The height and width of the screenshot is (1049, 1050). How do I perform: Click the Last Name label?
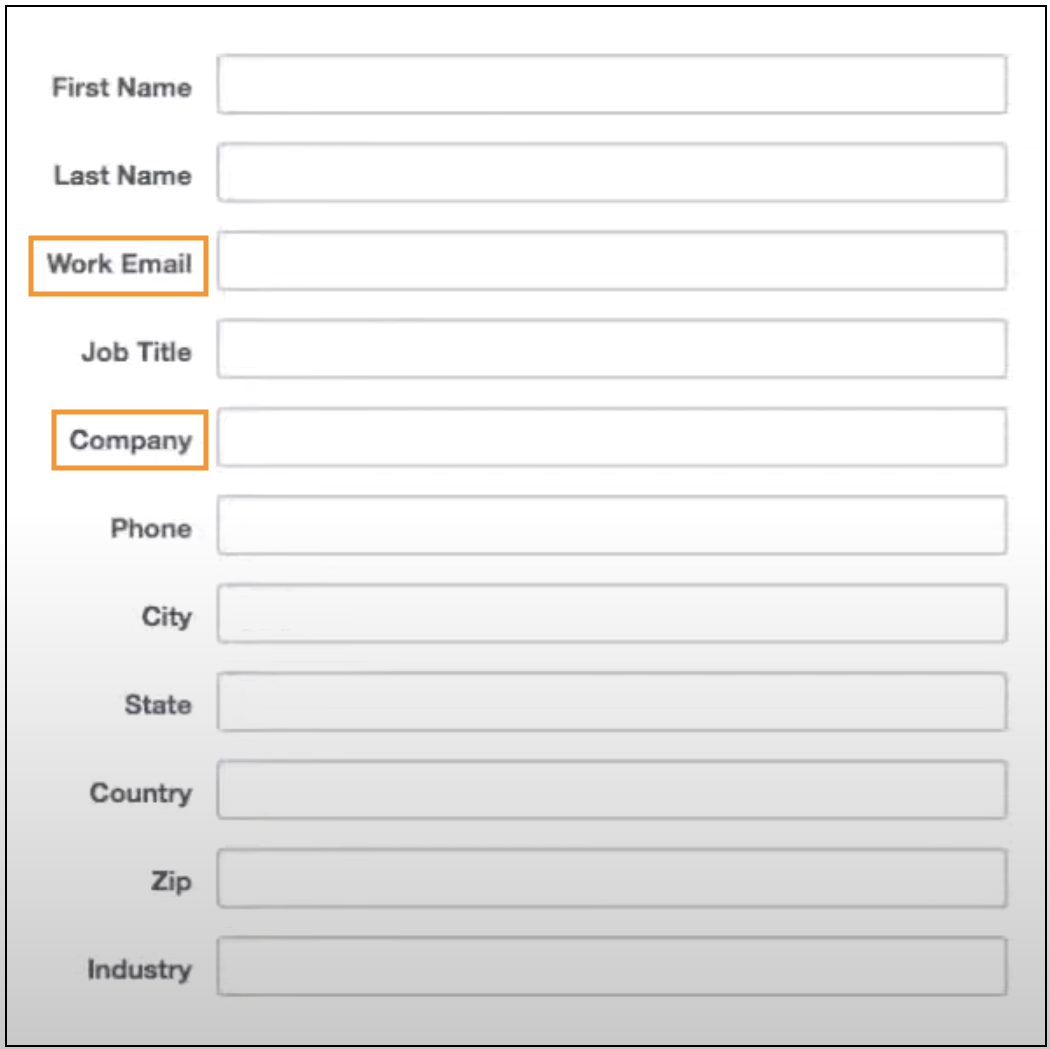[122, 176]
